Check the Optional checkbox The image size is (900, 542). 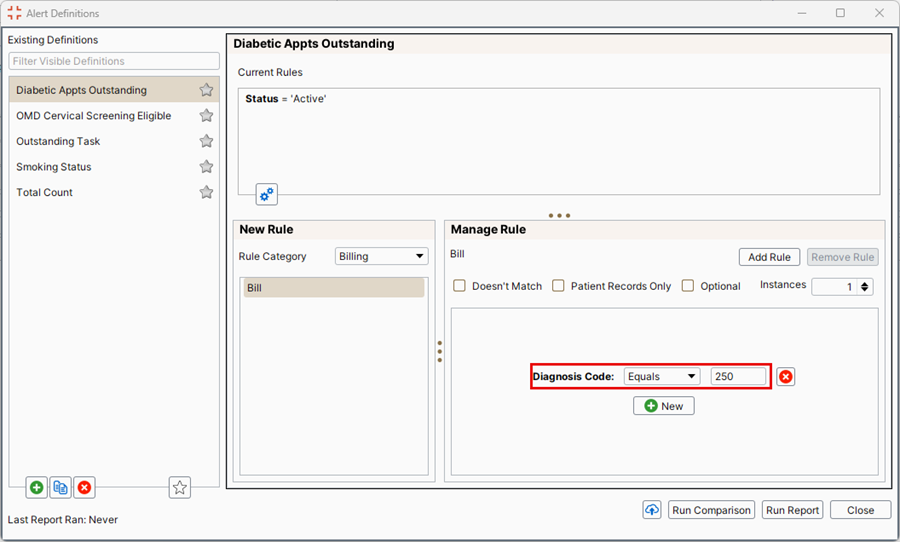(x=688, y=286)
